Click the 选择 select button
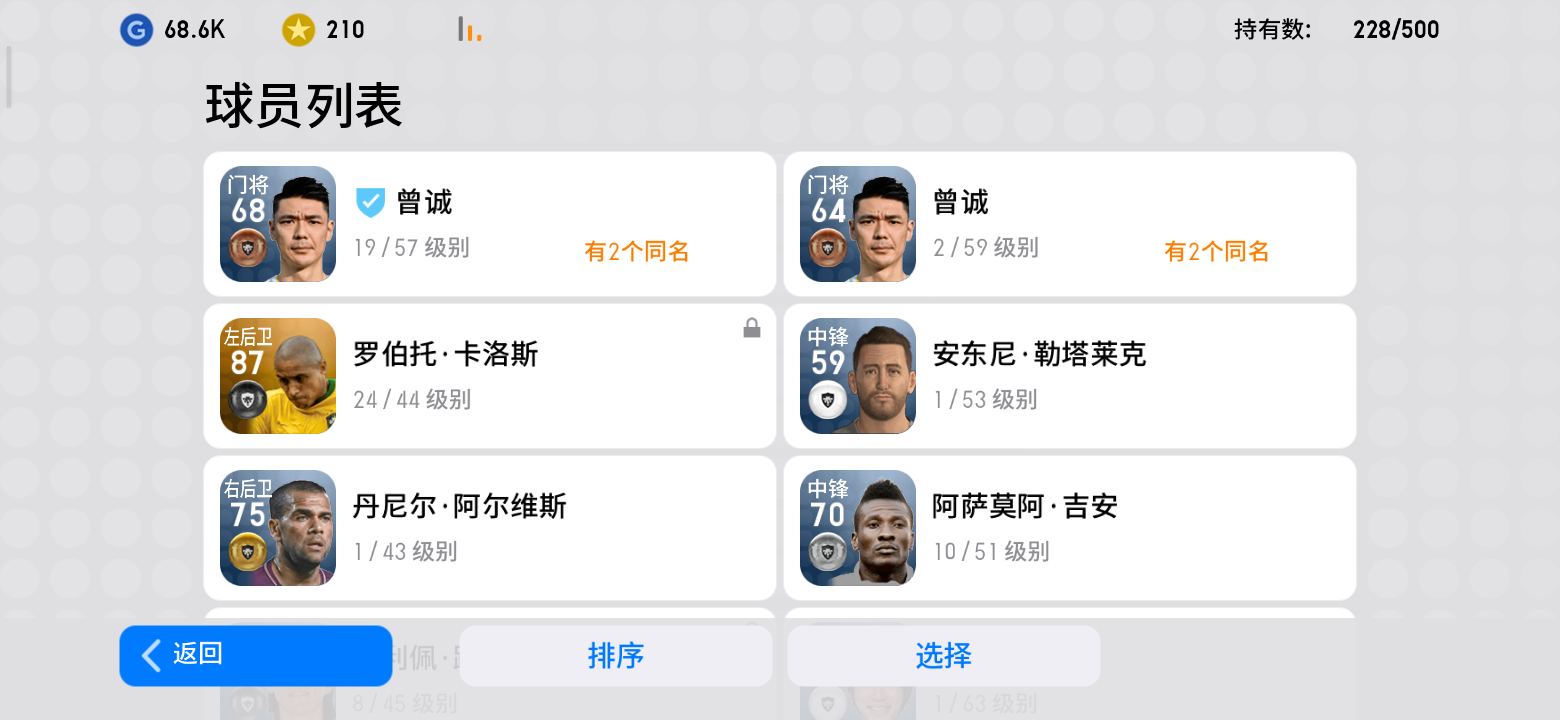 [944, 656]
